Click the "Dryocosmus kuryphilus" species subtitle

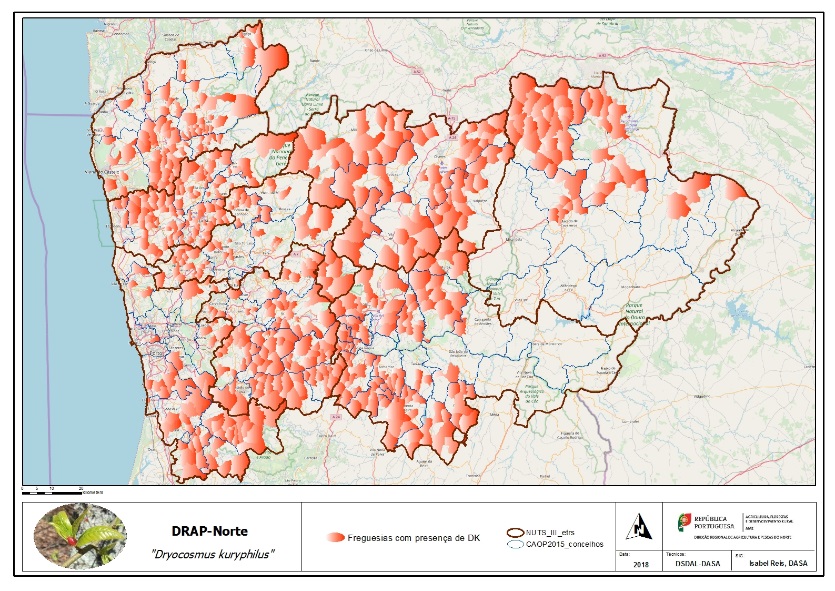[x=213, y=554]
